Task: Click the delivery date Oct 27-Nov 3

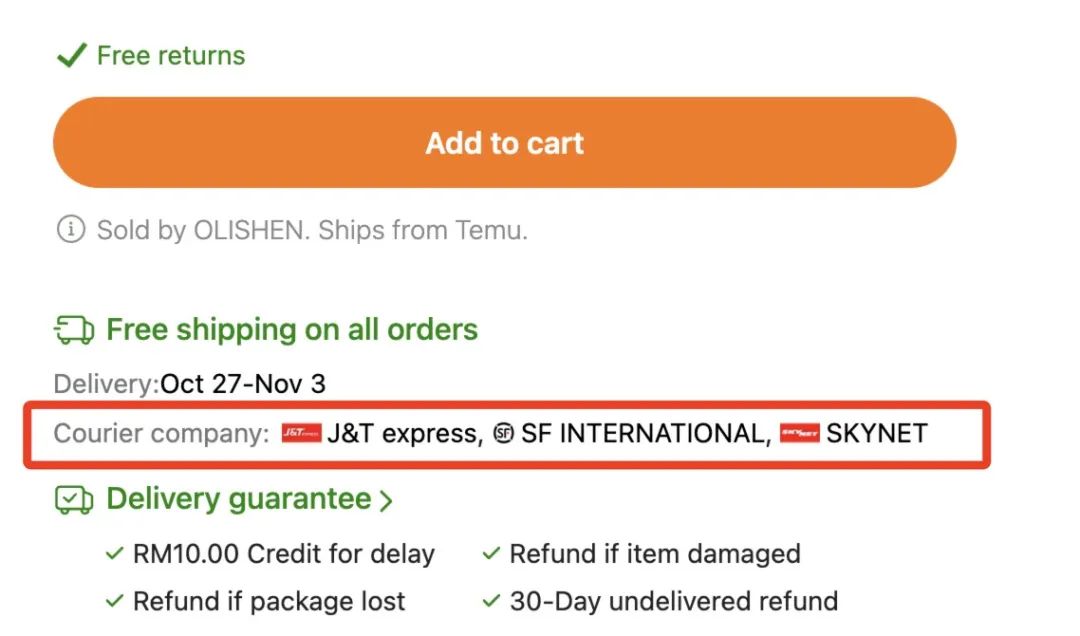Action: click(x=243, y=383)
